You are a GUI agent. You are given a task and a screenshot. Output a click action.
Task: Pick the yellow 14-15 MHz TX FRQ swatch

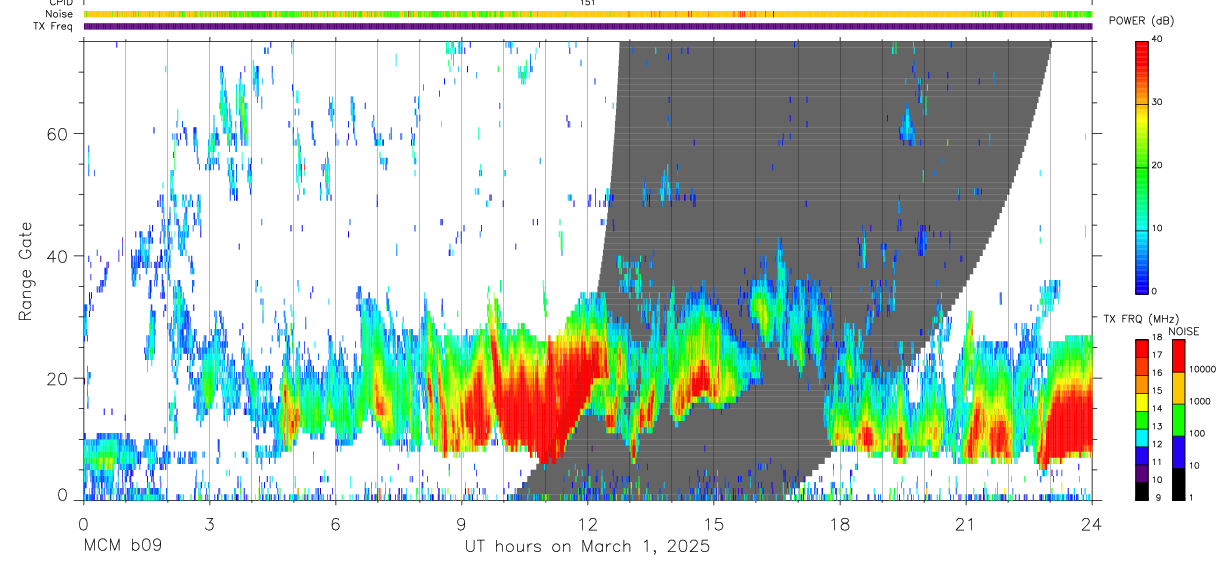(x=1141, y=401)
